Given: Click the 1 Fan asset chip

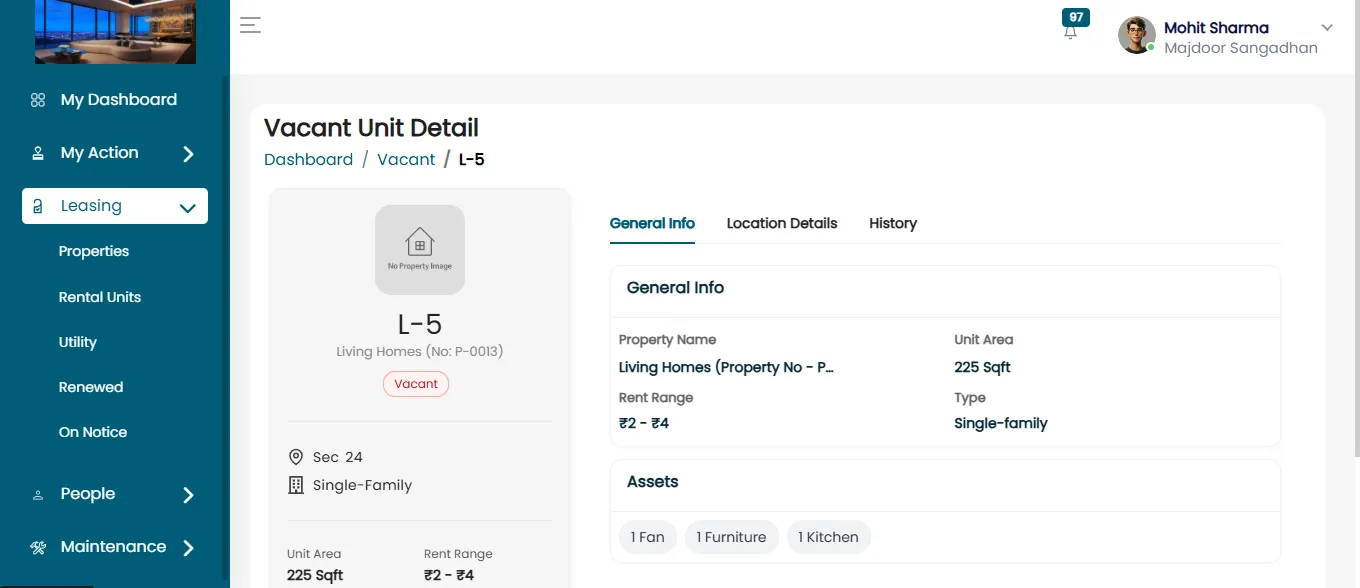Looking at the screenshot, I should 648,537.
